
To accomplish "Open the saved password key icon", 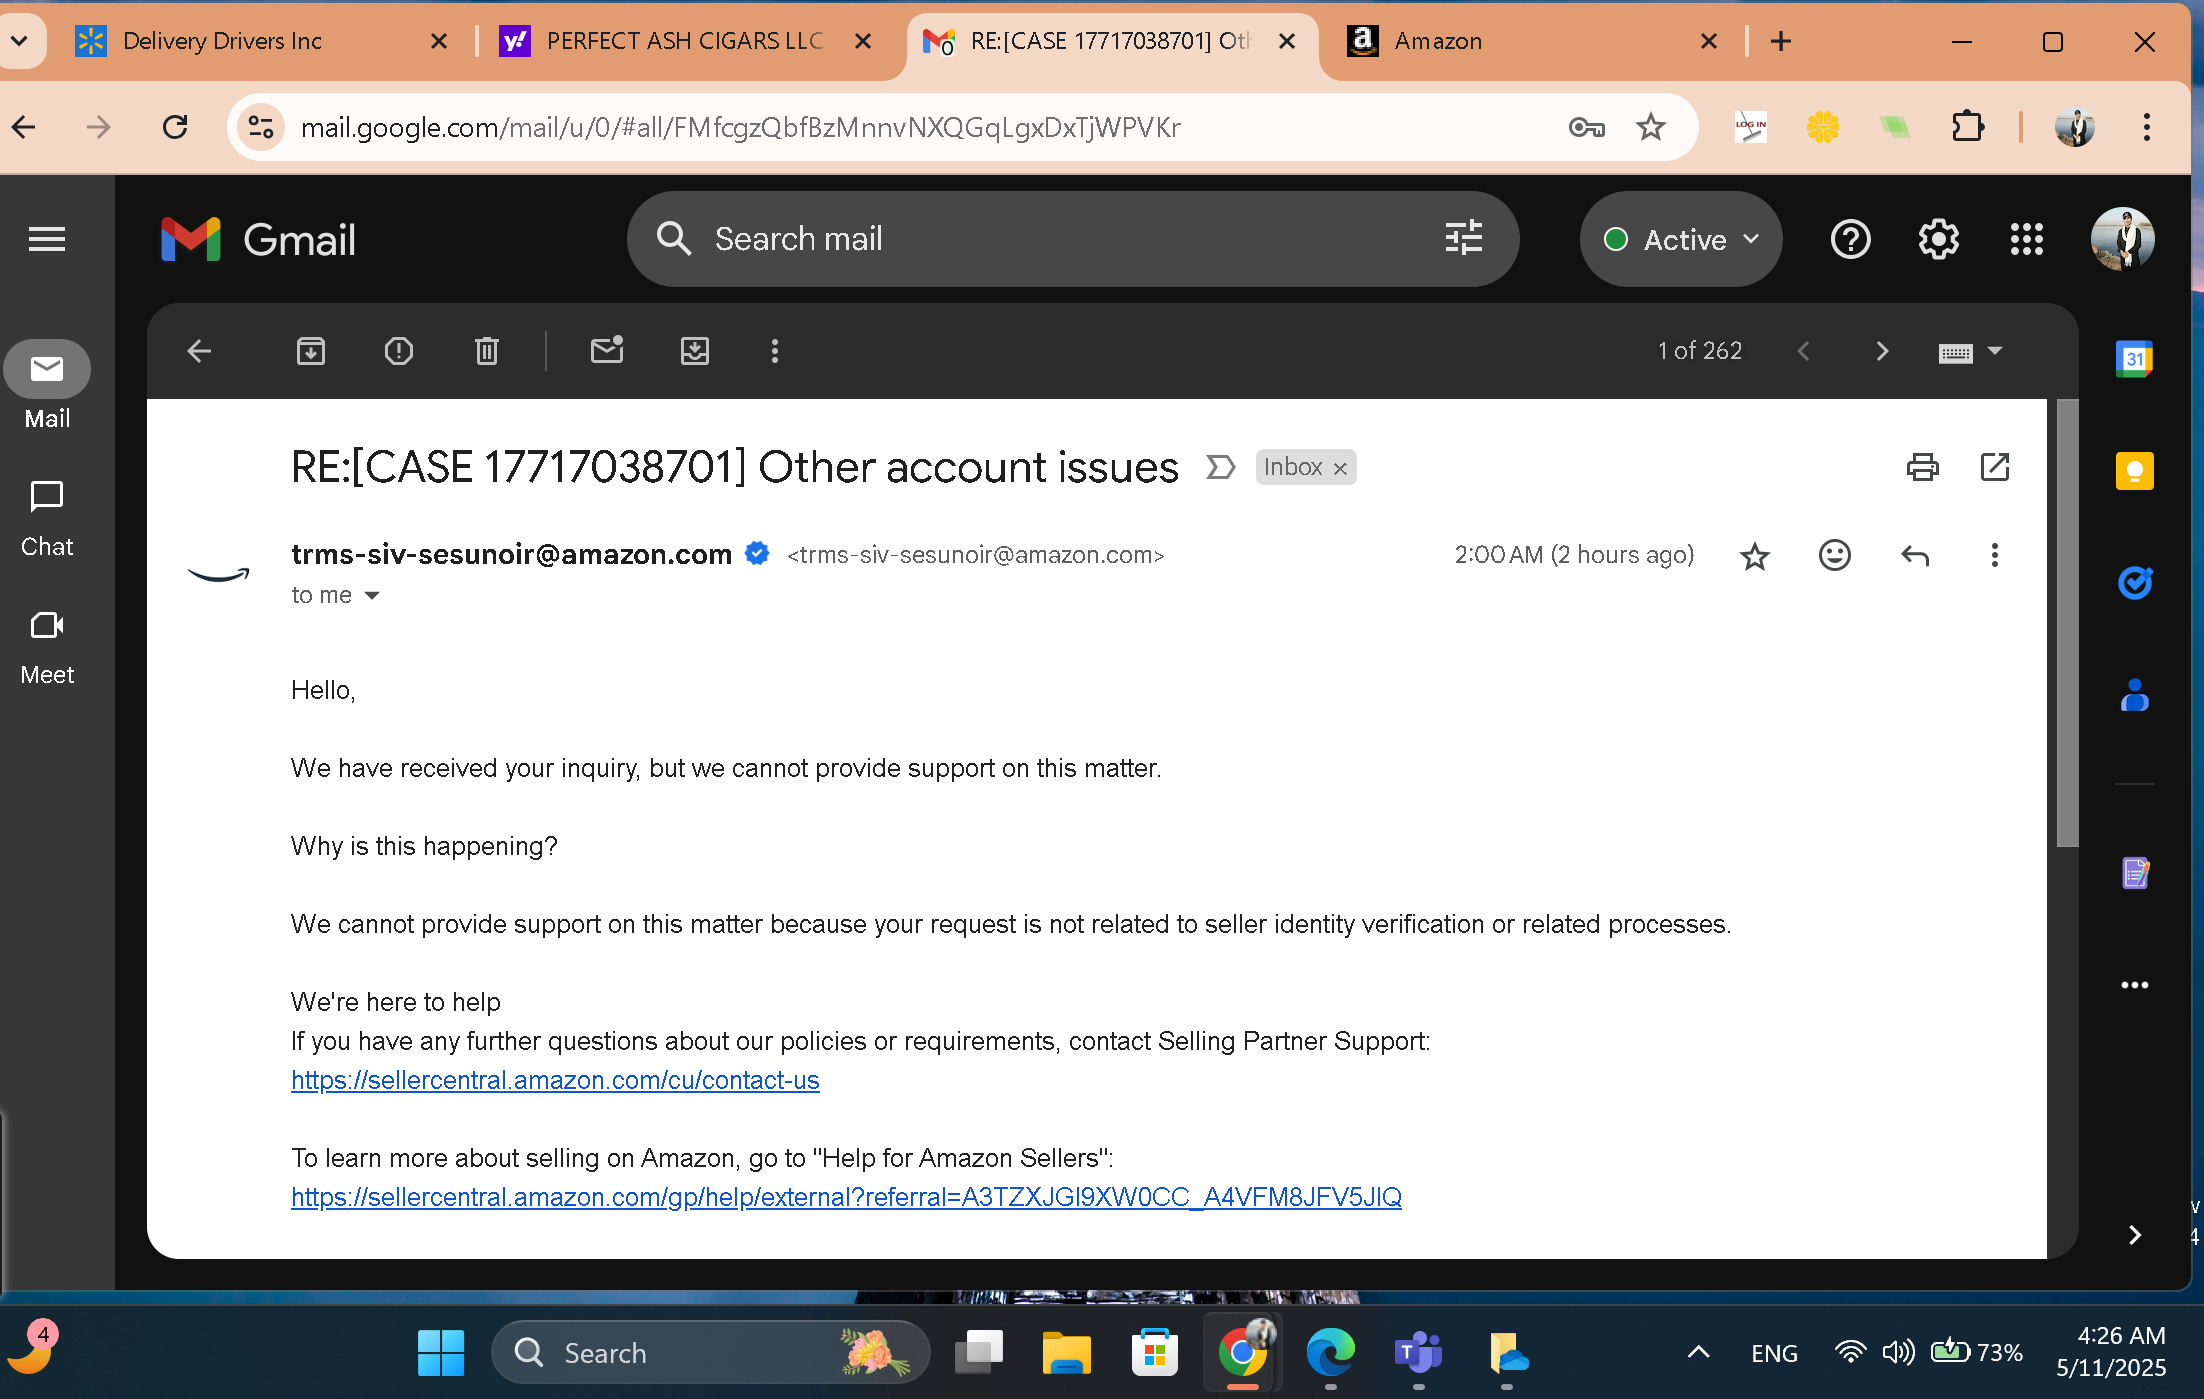I will (1586, 127).
